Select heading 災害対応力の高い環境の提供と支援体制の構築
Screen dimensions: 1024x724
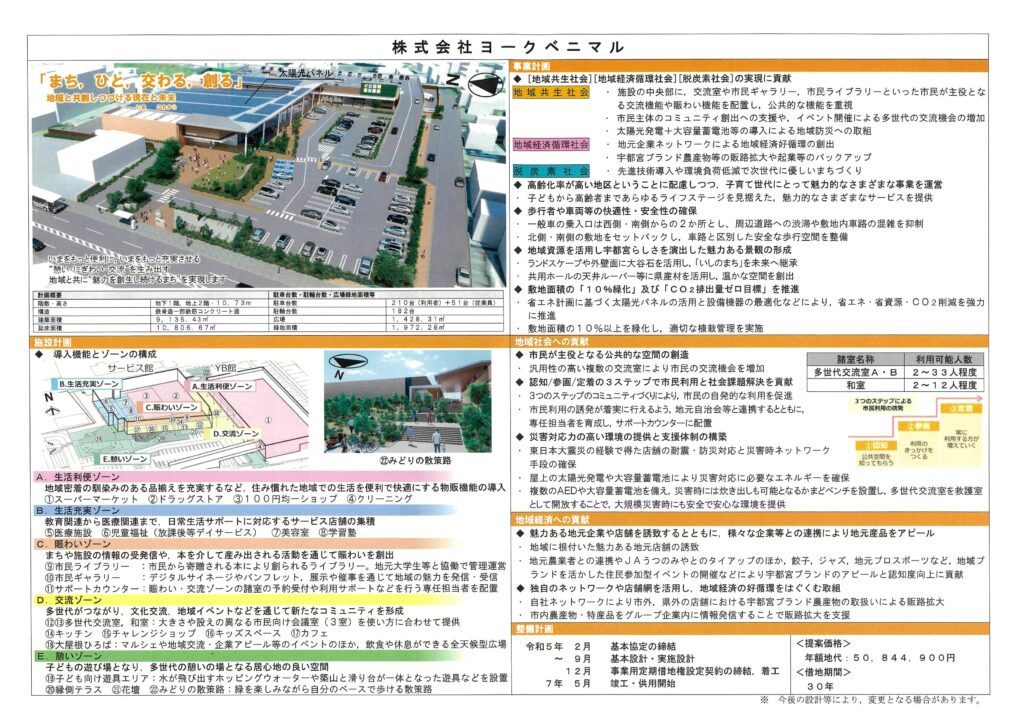click(x=628, y=437)
